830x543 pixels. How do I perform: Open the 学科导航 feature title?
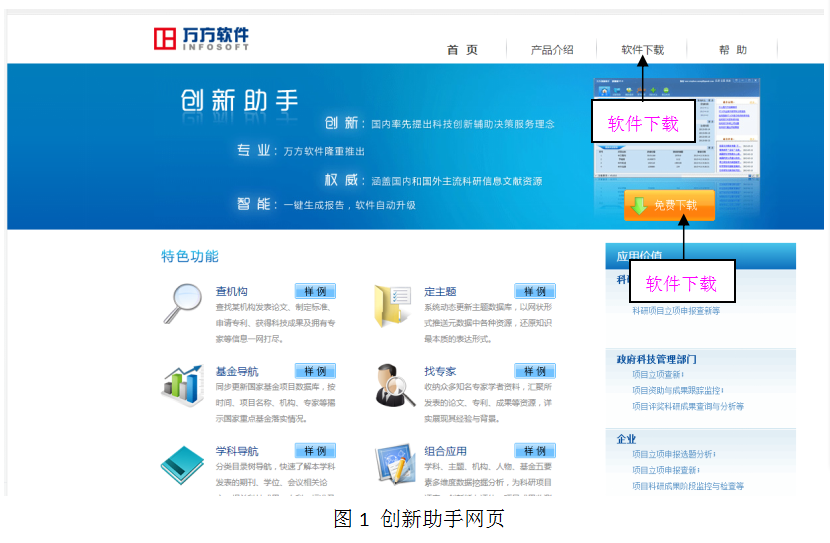tap(237, 451)
